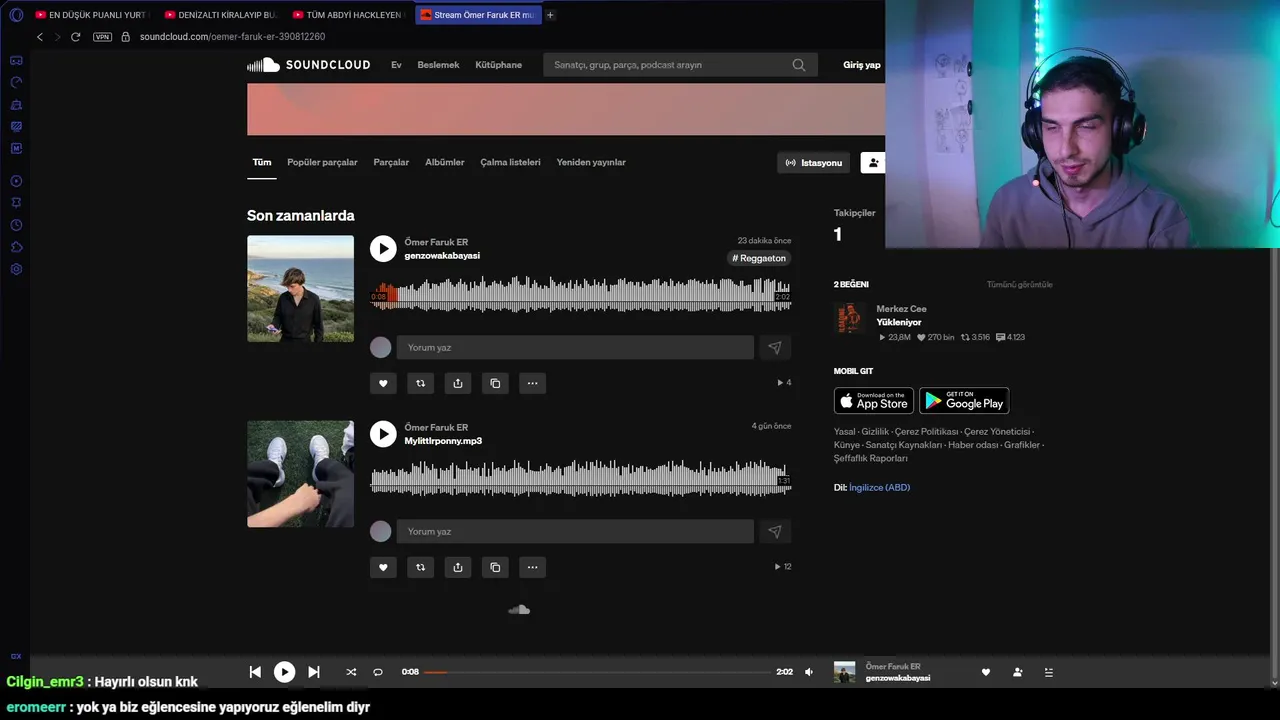Share the genzowakabayasi track
The image size is (1280, 720).
coord(458,383)
